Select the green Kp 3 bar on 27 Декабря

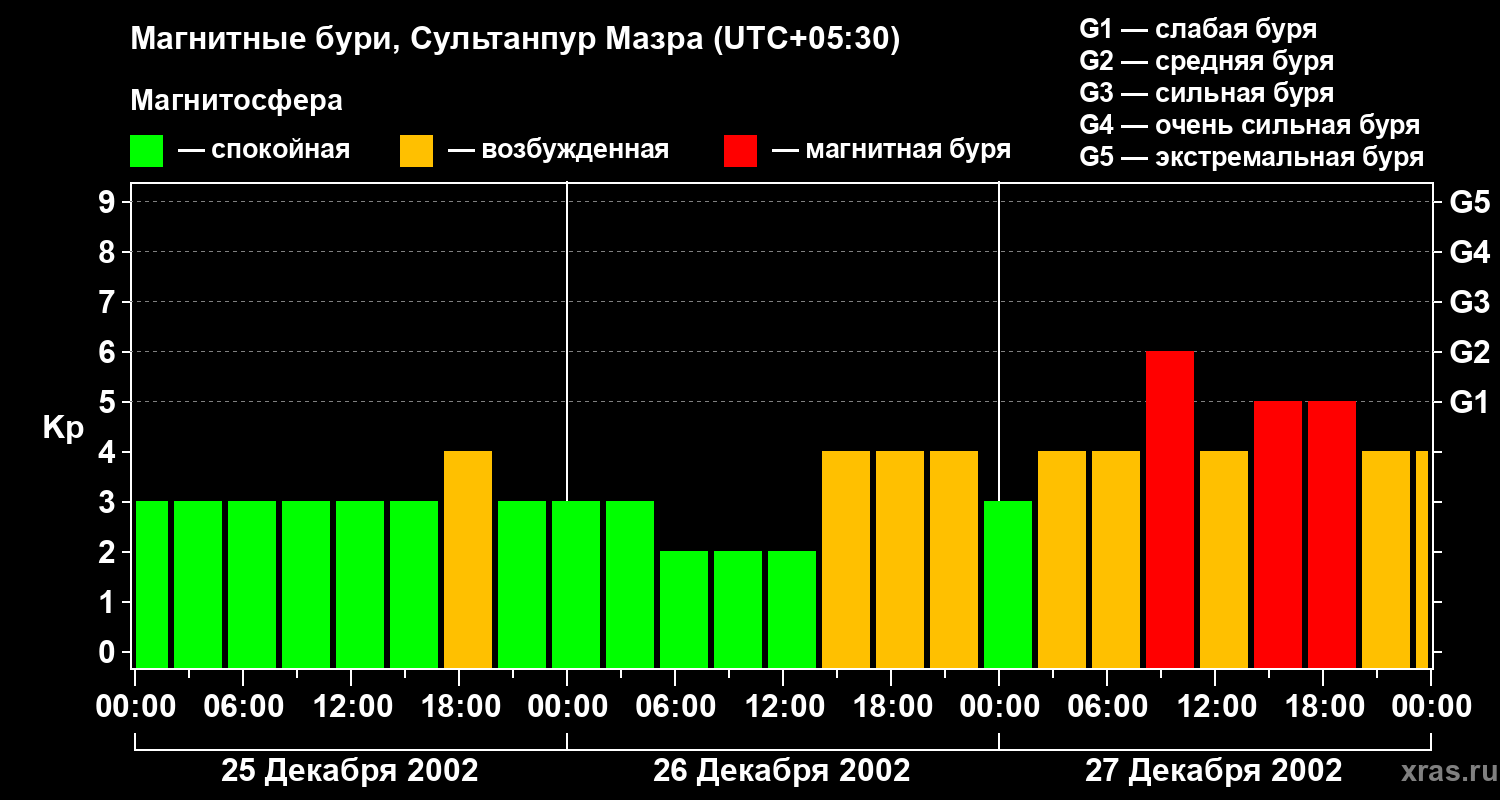1008,585
